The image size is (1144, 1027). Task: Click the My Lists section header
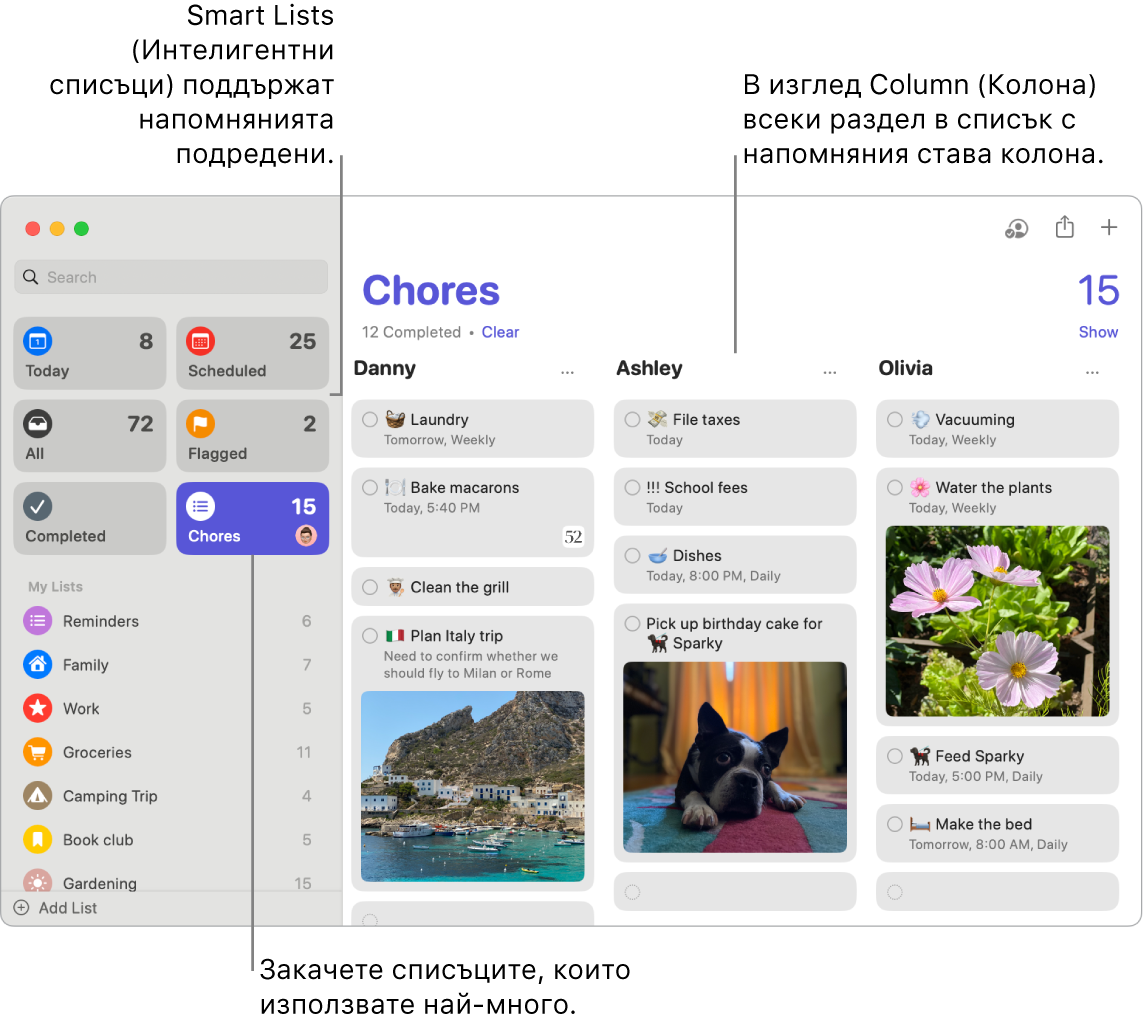[55, 586]
